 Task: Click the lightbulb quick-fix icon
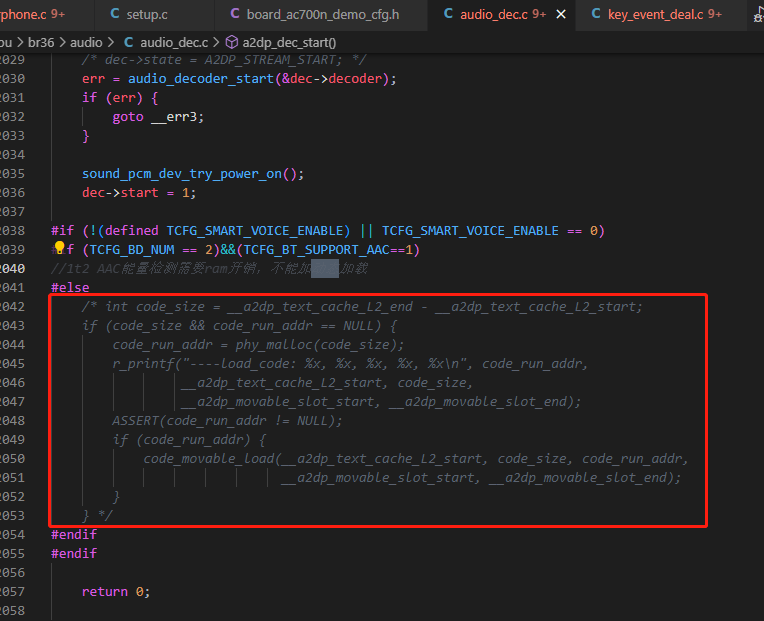59,248
